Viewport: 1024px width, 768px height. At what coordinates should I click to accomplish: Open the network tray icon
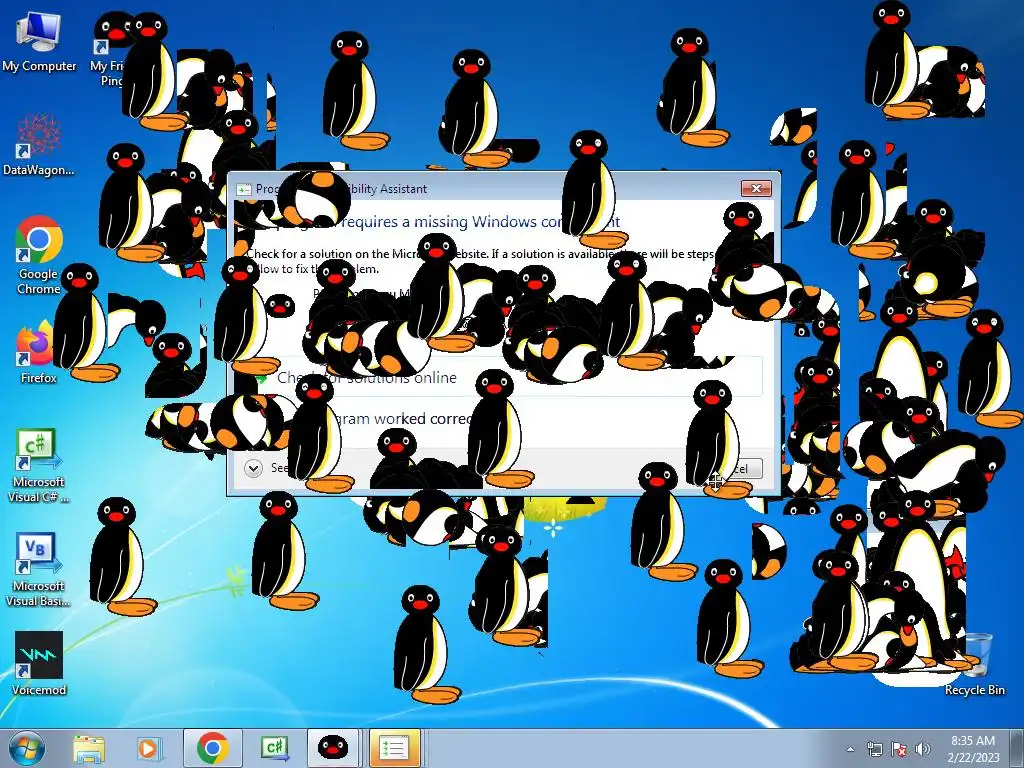[x=874, y=749]
